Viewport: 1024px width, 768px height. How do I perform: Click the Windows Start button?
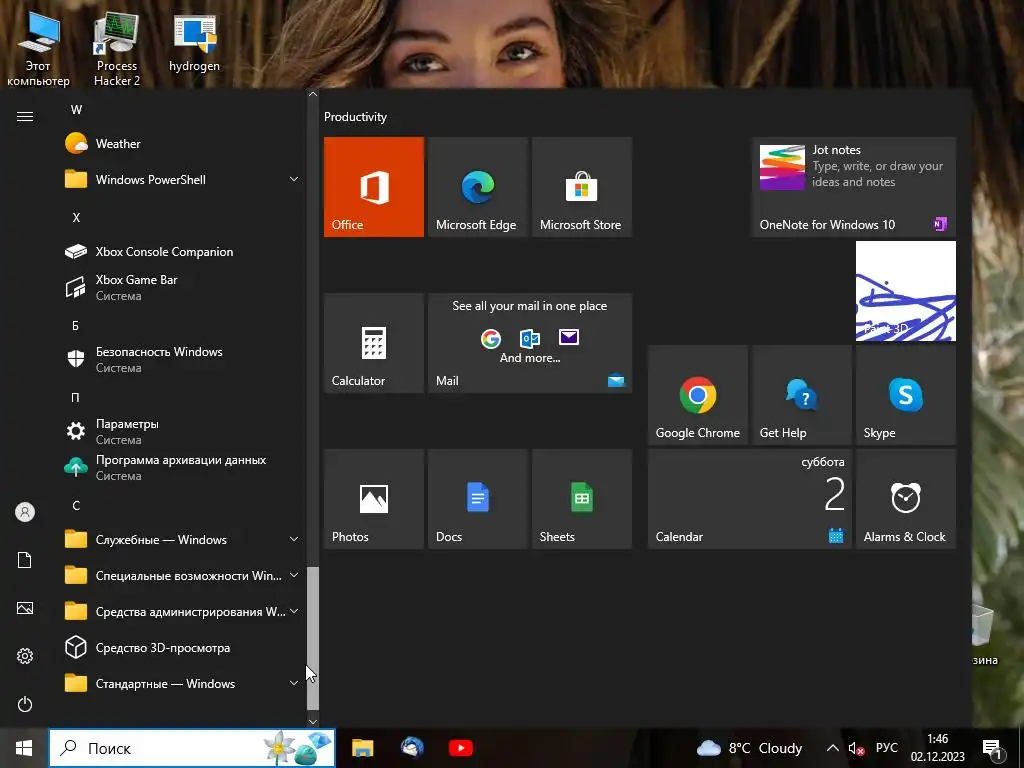click(x=24, y=748)
